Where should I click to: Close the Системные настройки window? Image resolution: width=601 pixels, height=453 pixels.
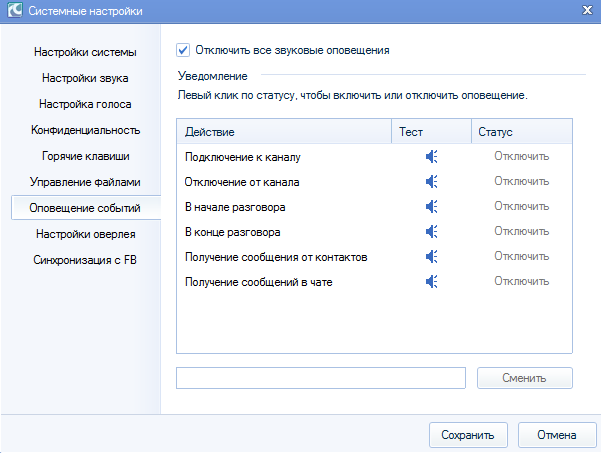[587, 10]
